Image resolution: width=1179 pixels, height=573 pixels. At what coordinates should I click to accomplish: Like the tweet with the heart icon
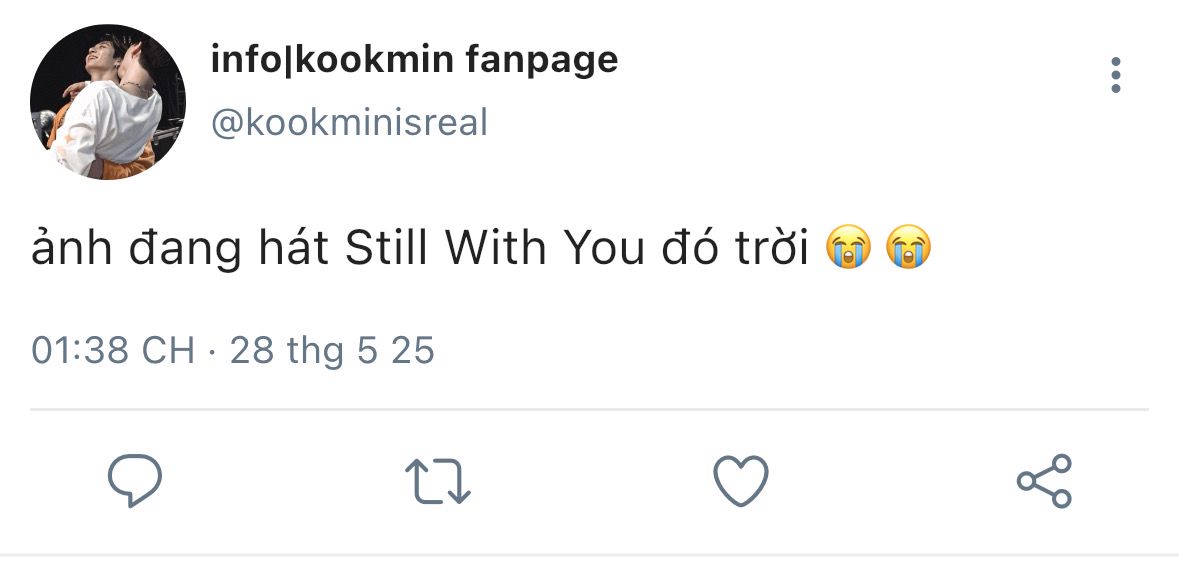tap(740, 481)
